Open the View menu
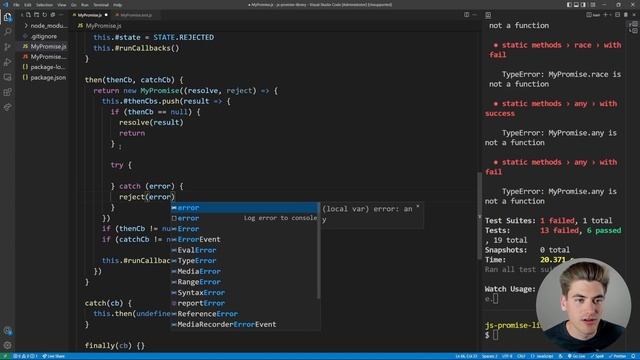Image resolution: width=640 pixels, height=360 pixels. tap(62, 5)
